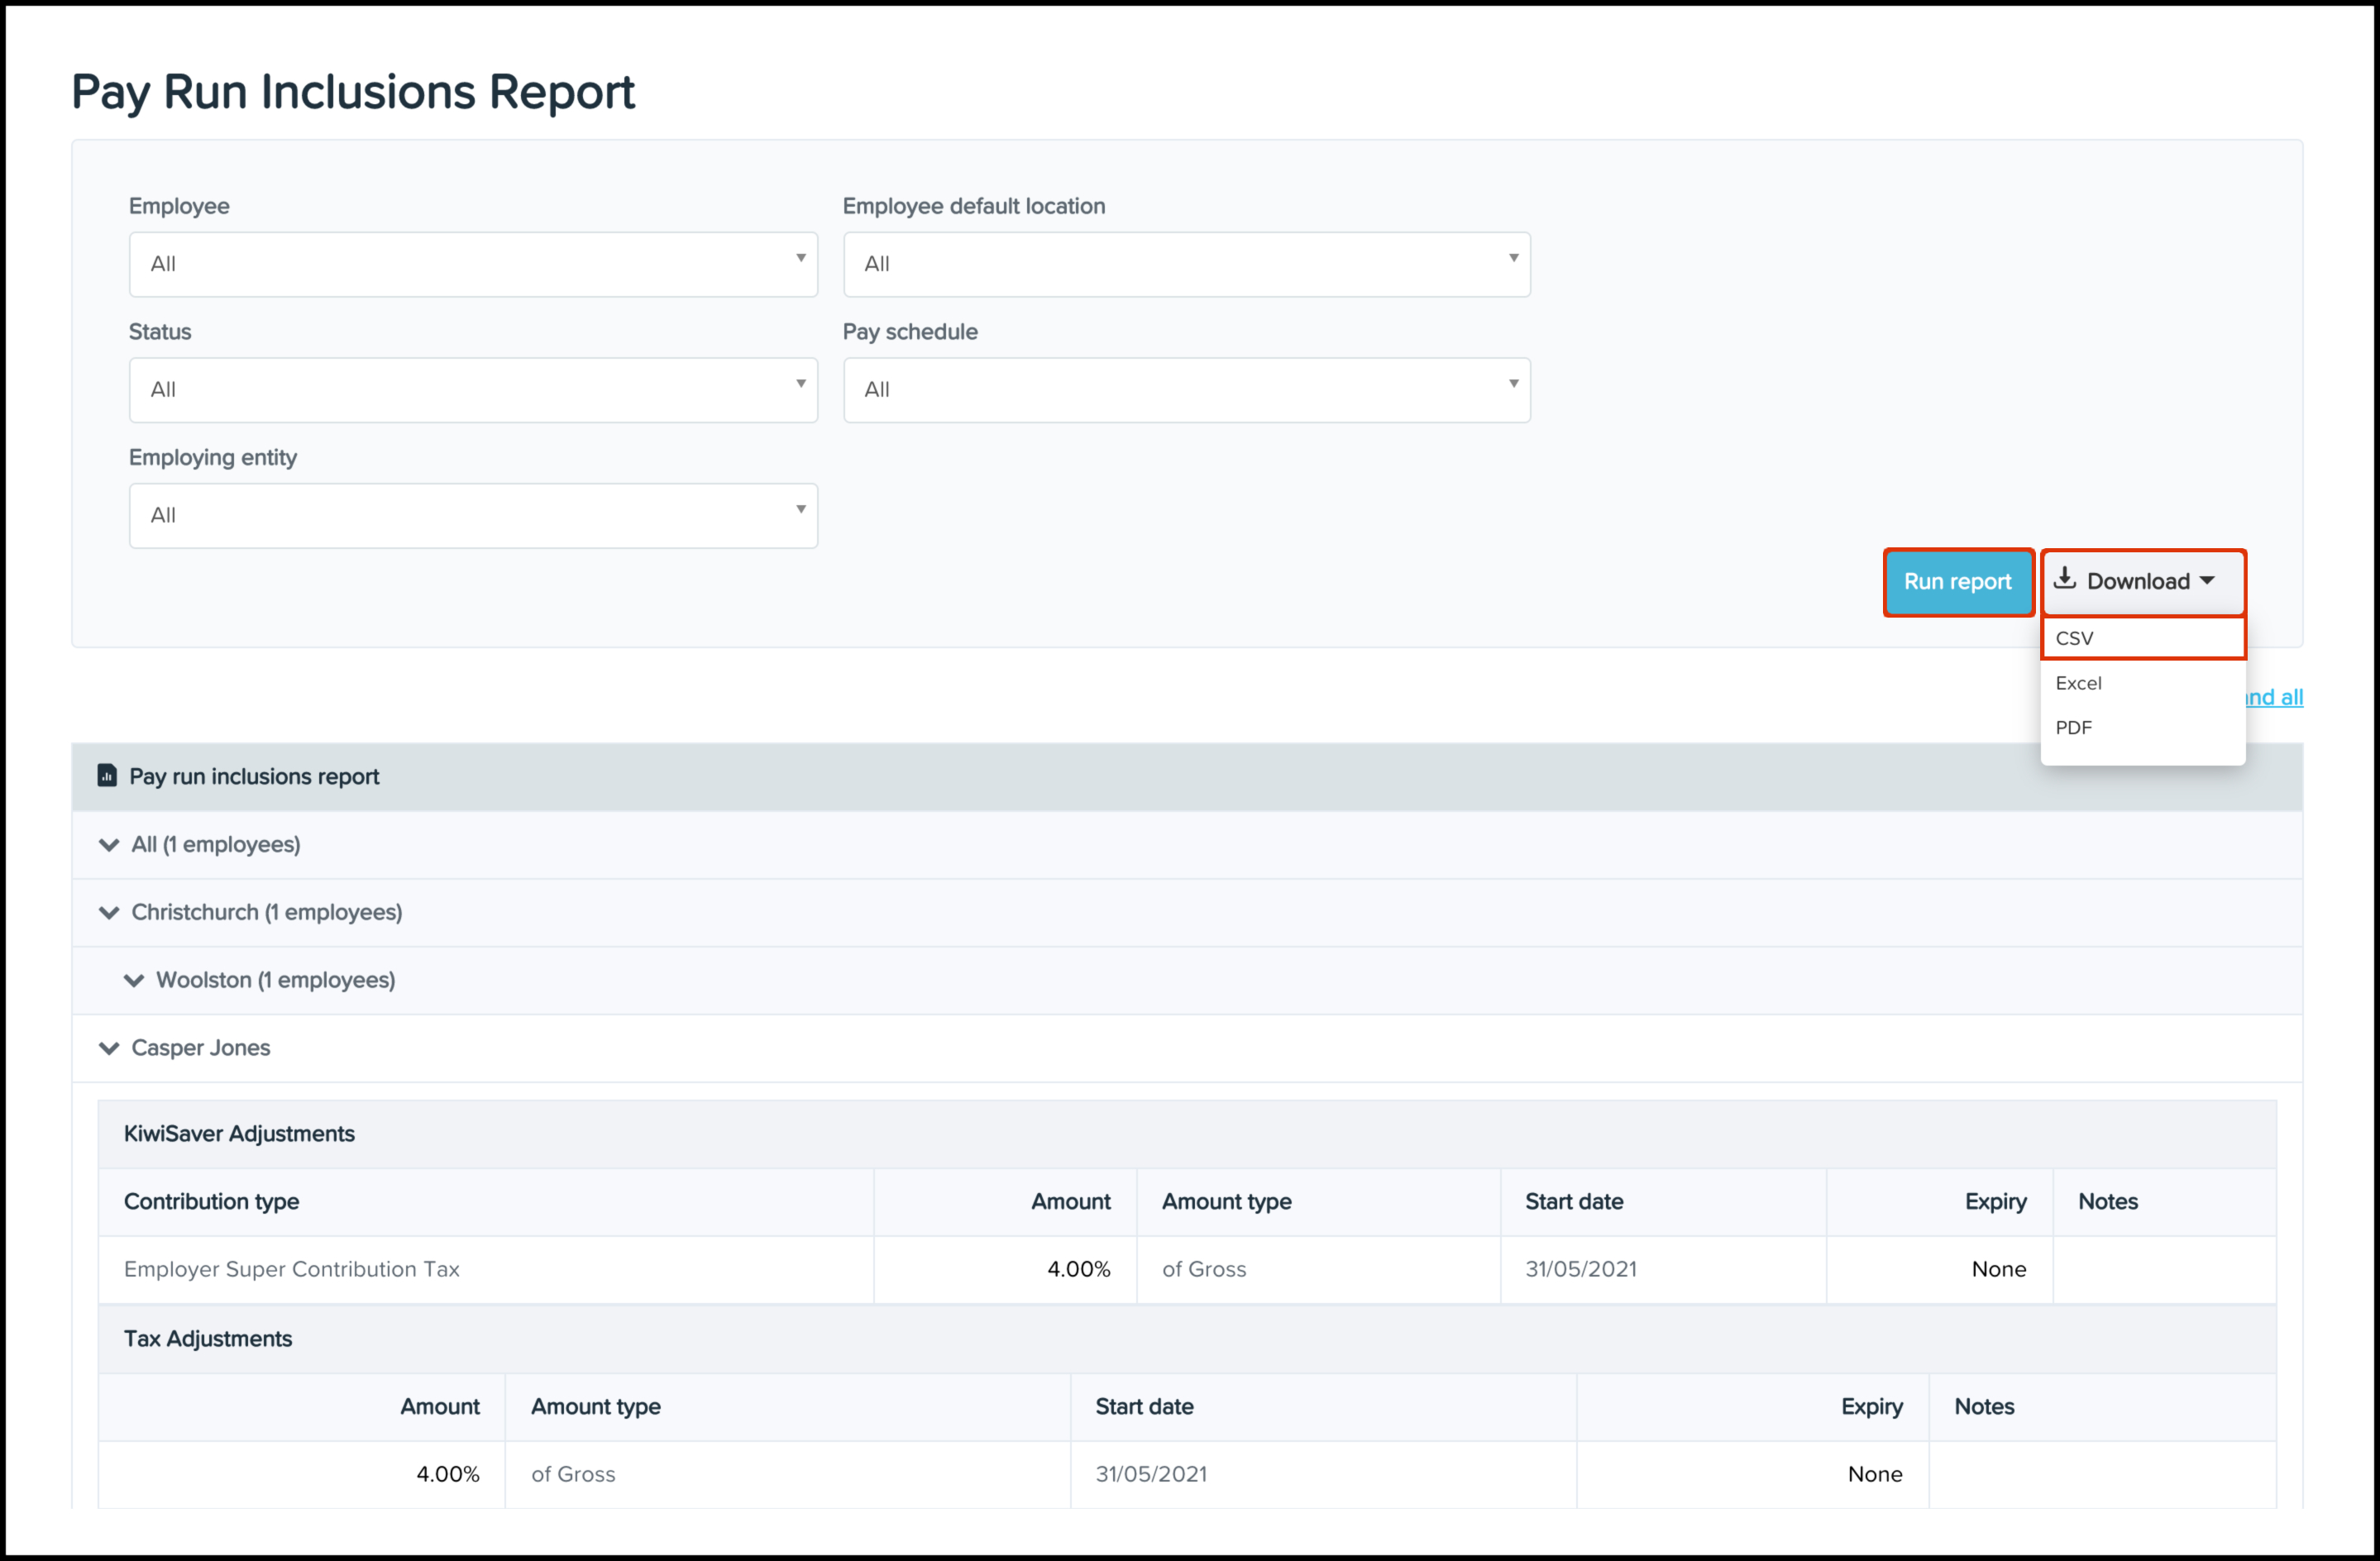Click the partially hidden expand all link
Image resolution: width=2380 pixels, height=1561 pixels.
coord(2275,697)
